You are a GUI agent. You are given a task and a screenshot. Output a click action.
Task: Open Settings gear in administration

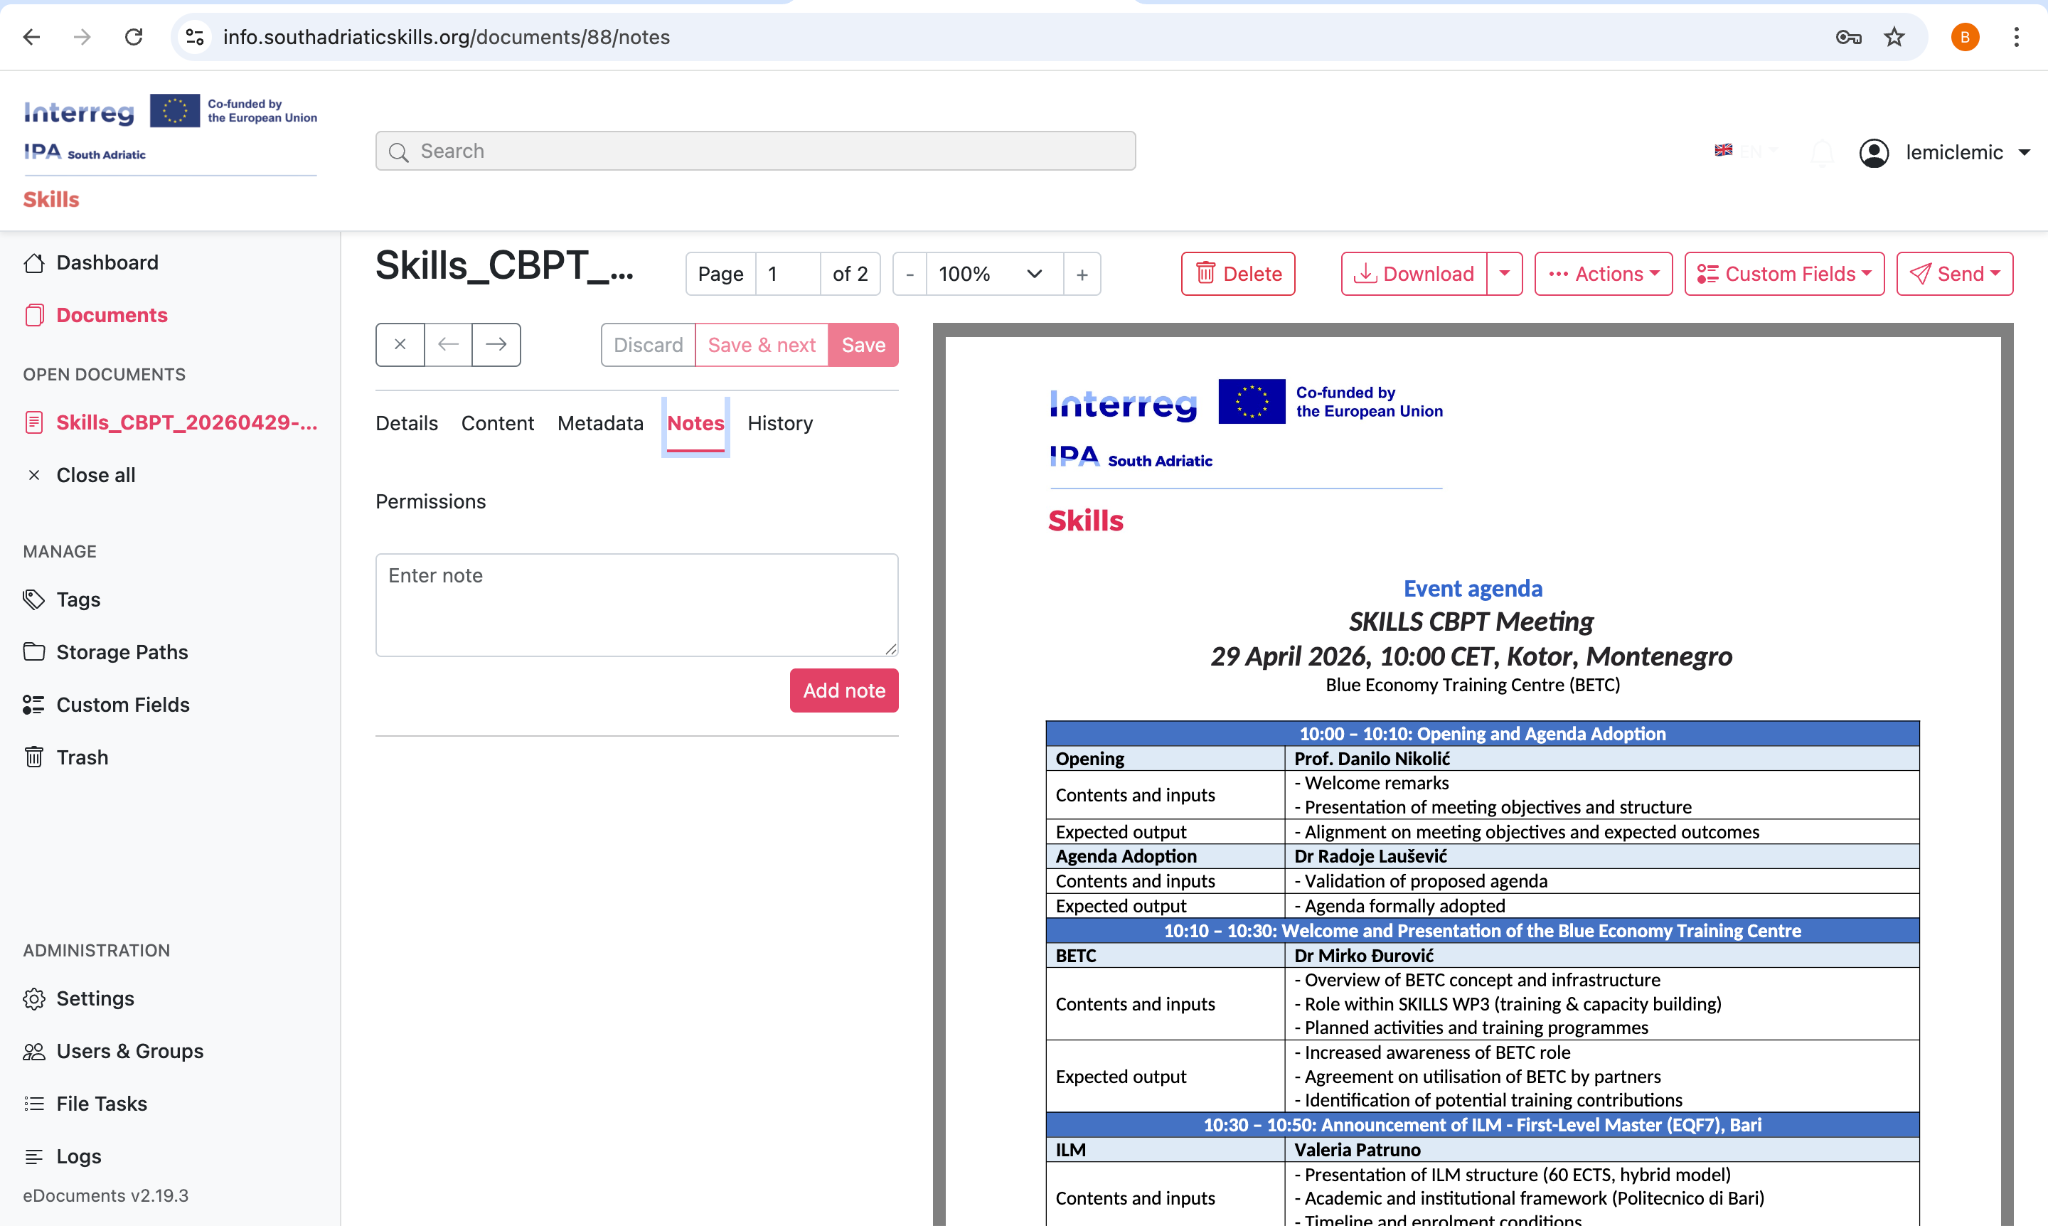coord(94,998)
